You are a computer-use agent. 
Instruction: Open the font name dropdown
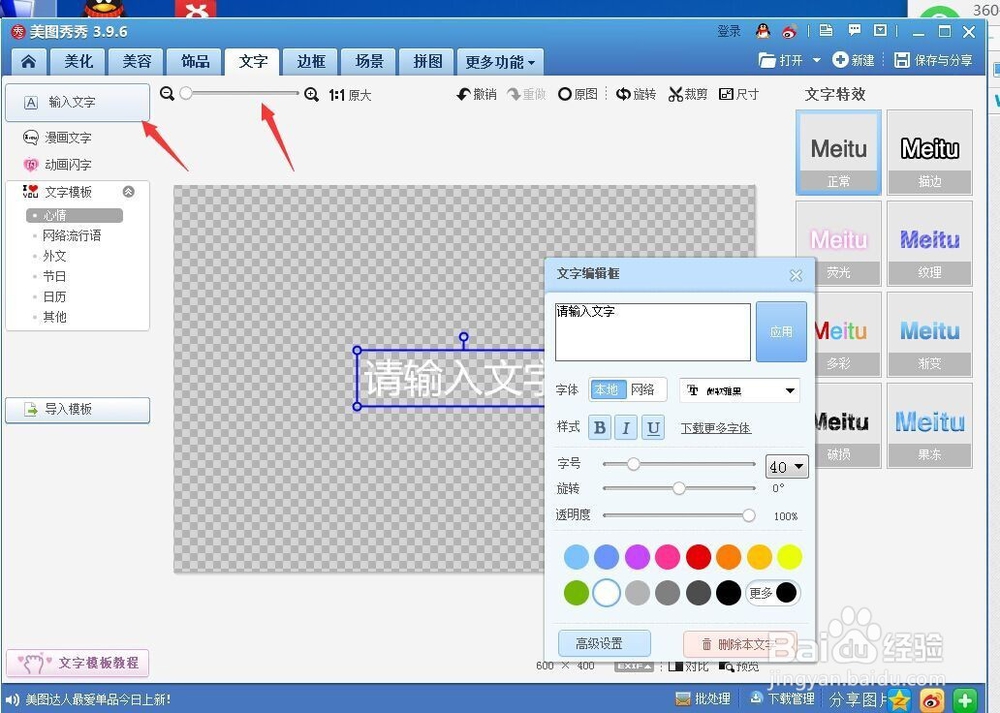point(740,390)
